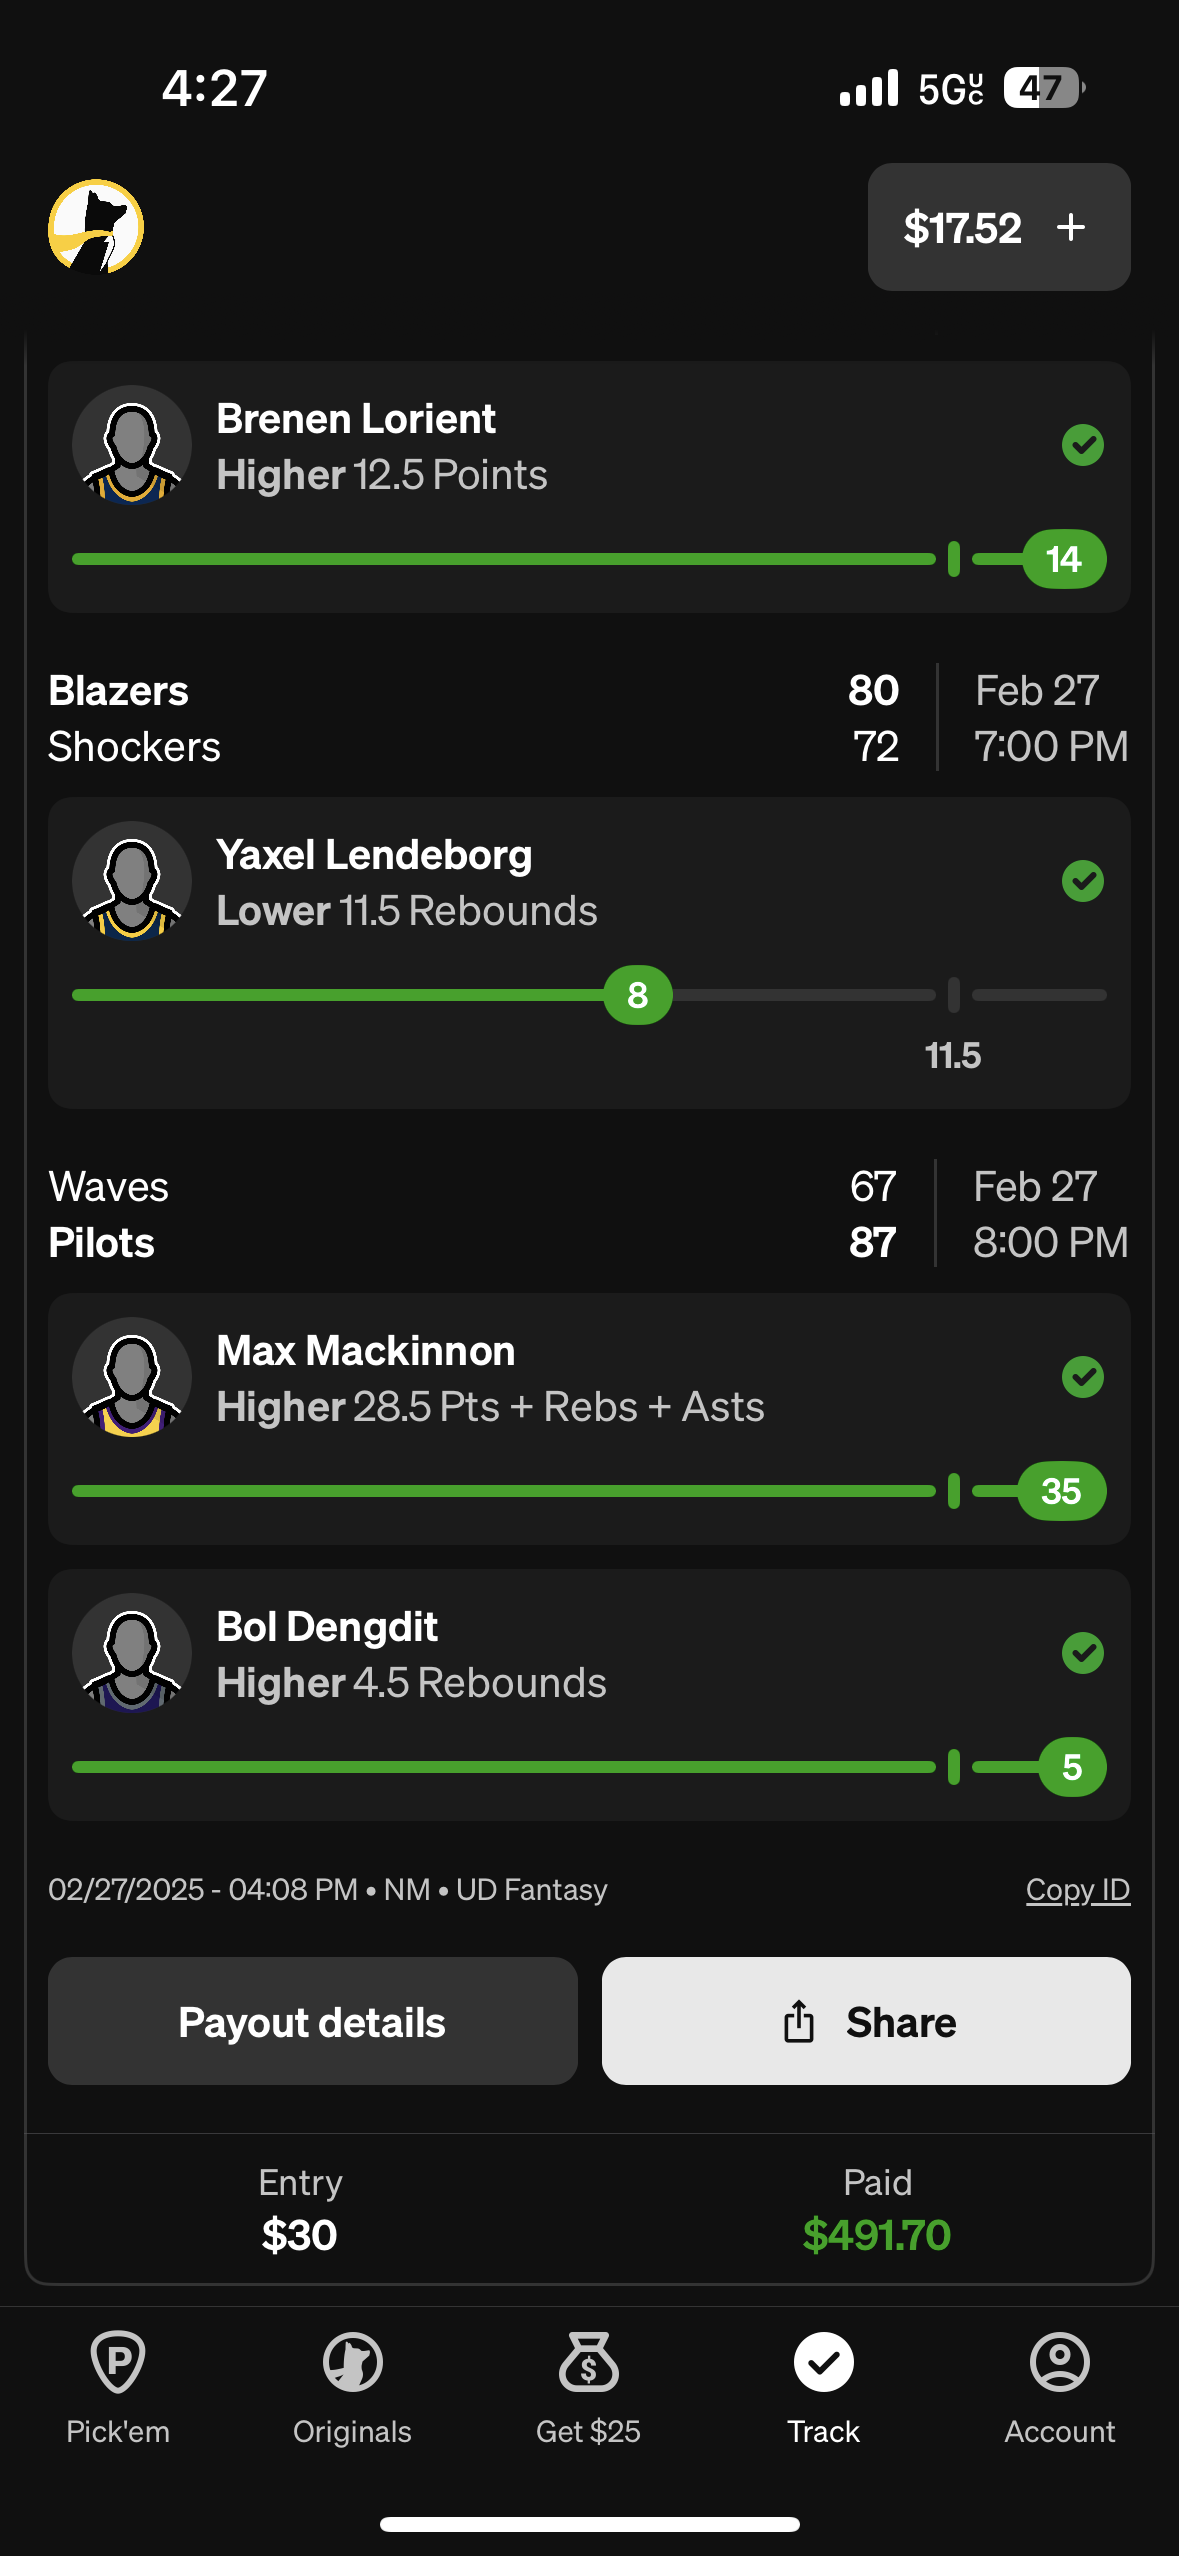This screenshot has width=1179, height=2556.
Task: Tap Yaxel Lendeborg's green win checkmark
Action: click(1082, 881)
